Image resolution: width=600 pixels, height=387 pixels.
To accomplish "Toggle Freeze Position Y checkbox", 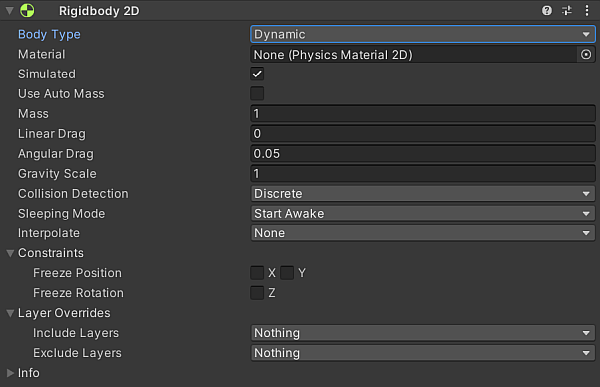I will (287, 273).
